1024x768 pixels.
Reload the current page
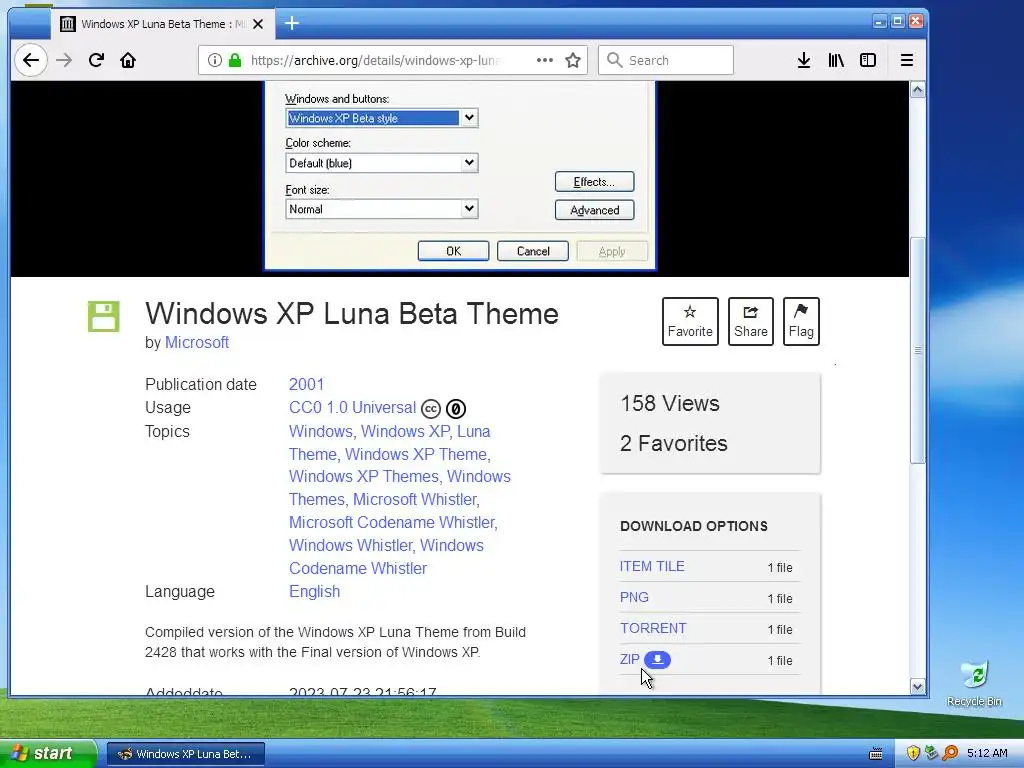point(96,60)
